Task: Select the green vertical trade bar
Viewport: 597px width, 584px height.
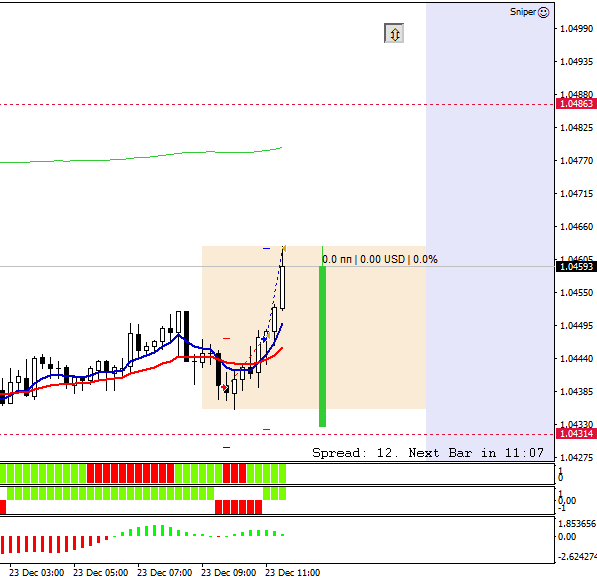Action: tap(322, 346)
